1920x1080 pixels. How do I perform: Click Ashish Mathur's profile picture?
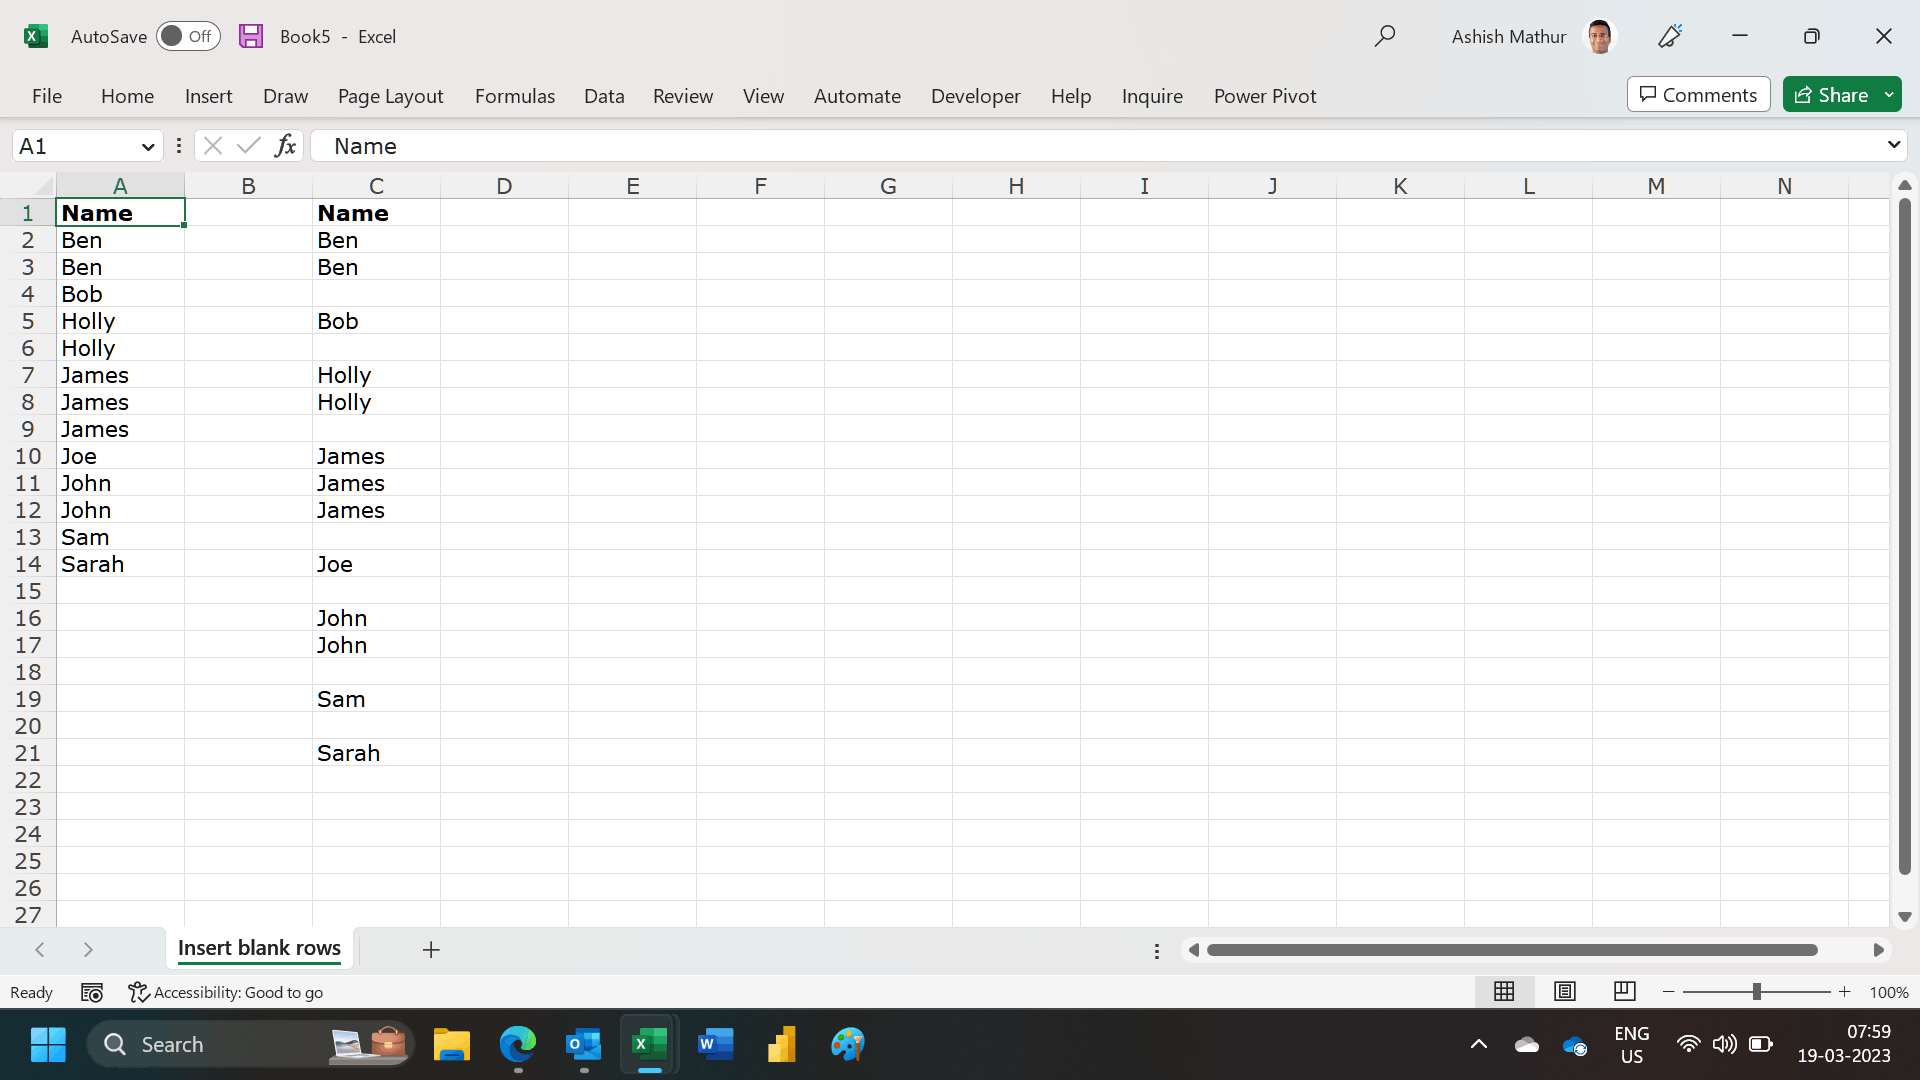1600,36
